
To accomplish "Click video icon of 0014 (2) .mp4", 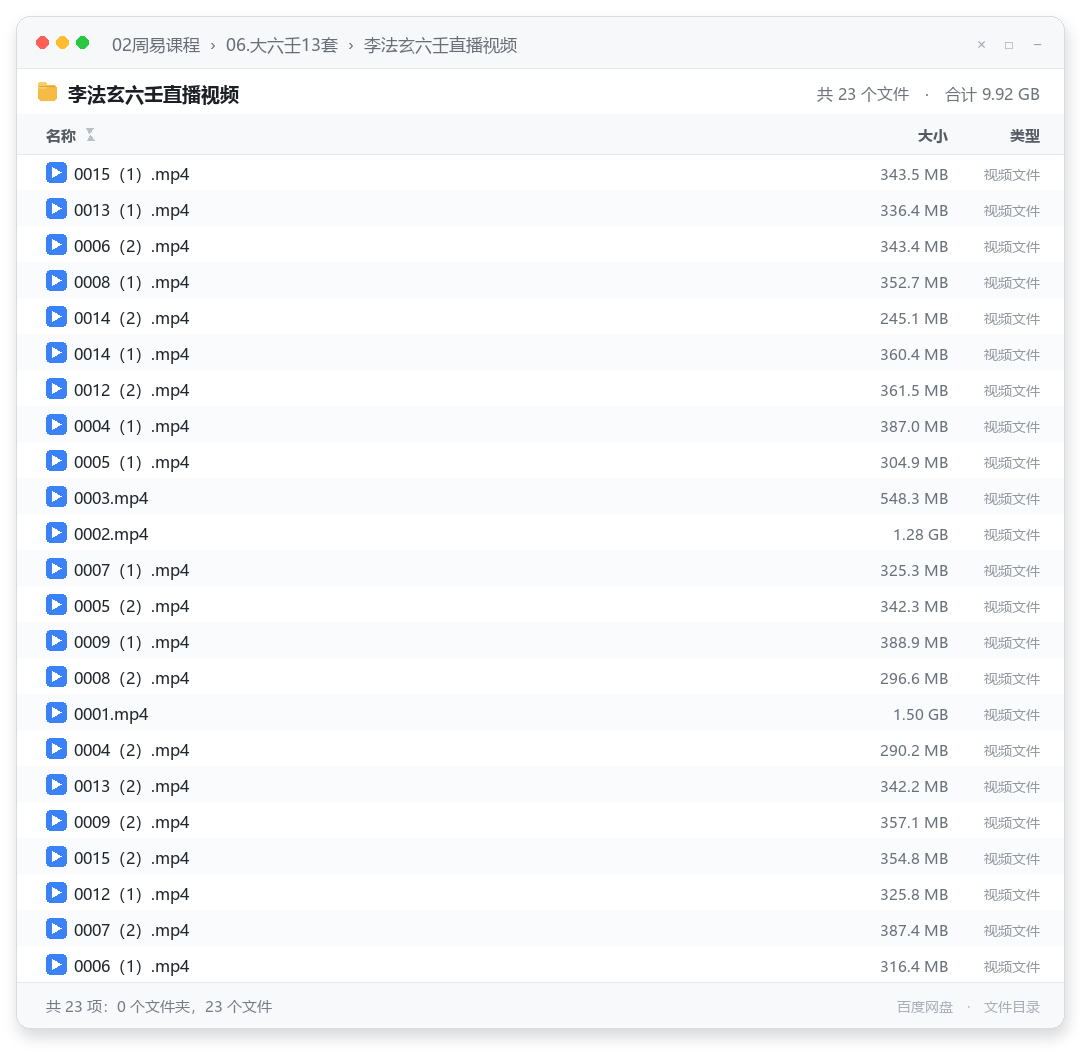I will [56, 317].
